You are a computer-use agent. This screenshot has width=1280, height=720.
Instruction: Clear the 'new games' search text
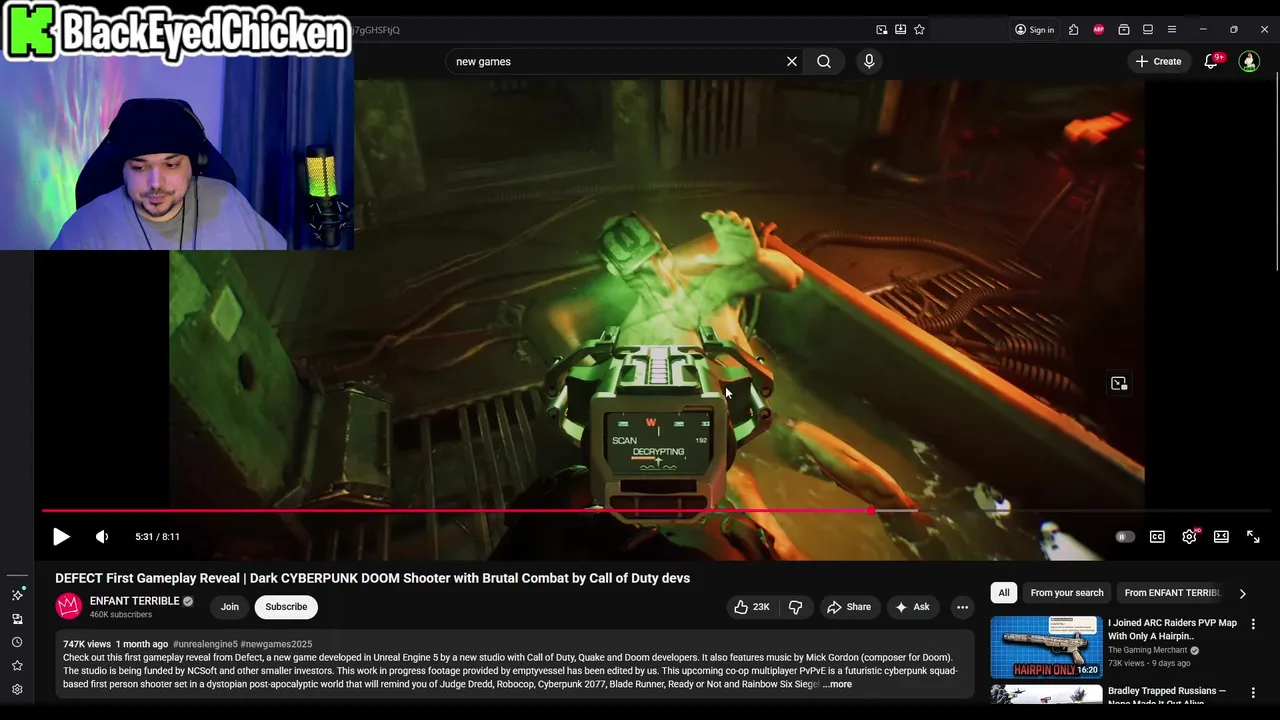point(792,61)
